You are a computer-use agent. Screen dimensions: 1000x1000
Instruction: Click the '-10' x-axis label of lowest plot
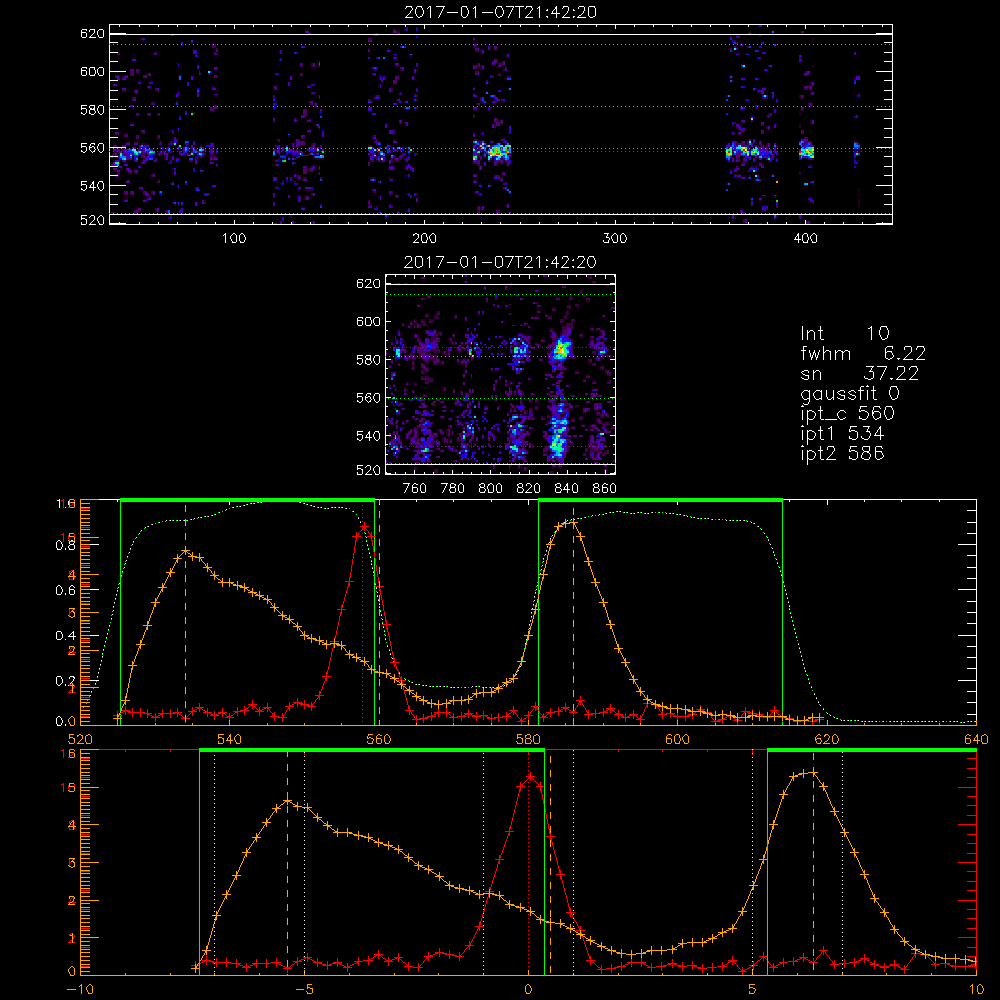[80, 989]
